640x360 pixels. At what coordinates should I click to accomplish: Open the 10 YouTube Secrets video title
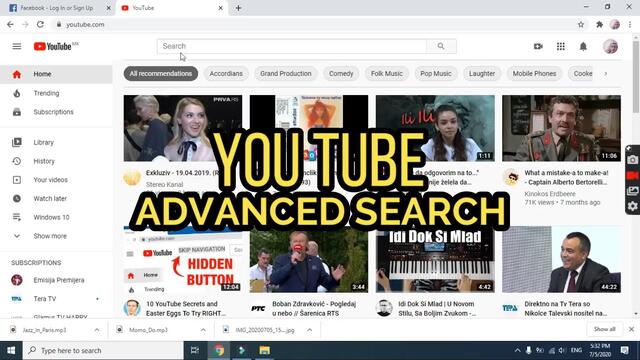pos(186,309)
